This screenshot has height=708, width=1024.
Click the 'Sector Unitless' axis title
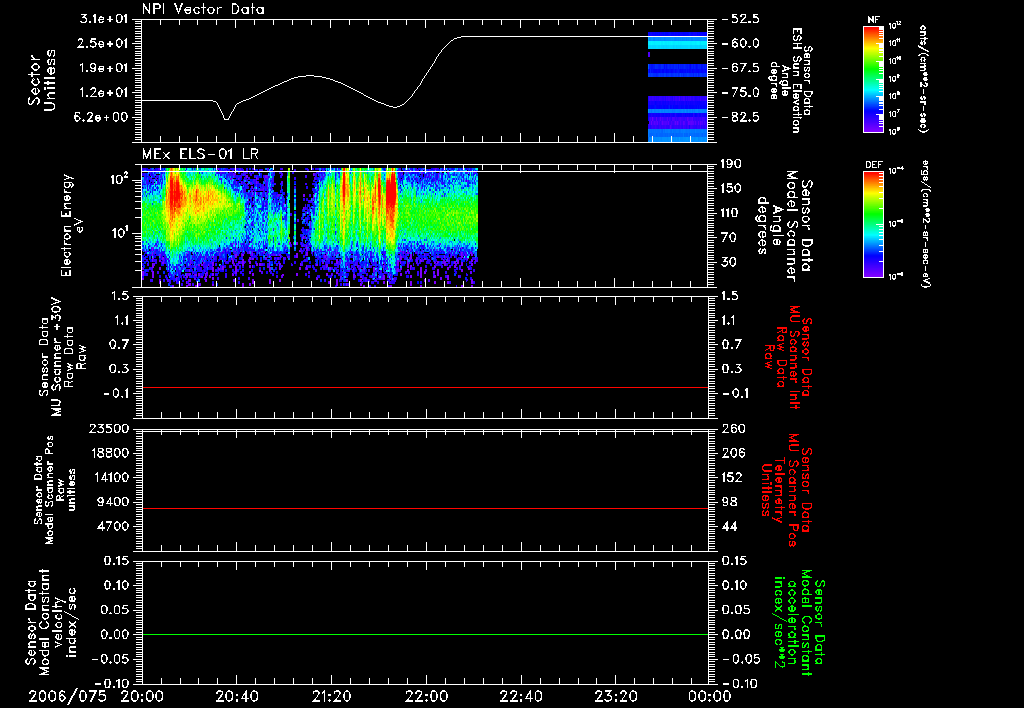coord(41,80)
